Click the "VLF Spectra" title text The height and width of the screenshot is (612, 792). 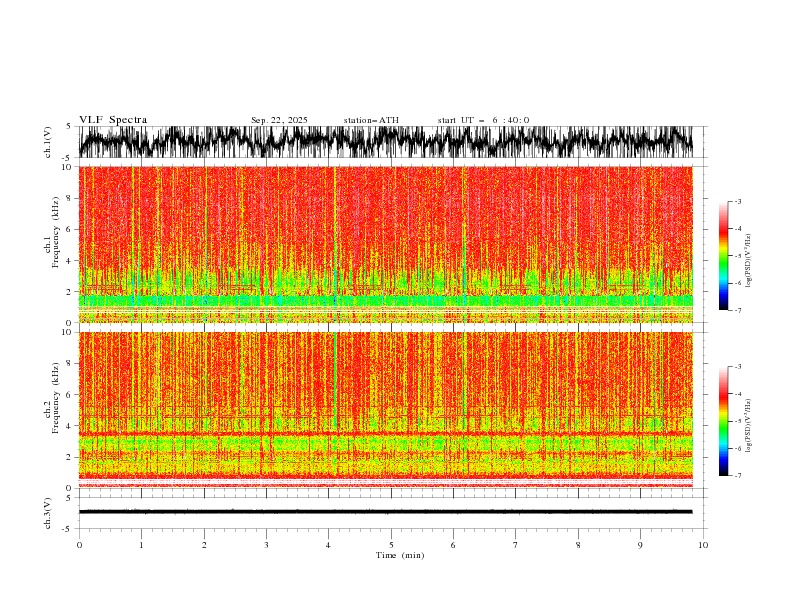(x=113, y=120)
